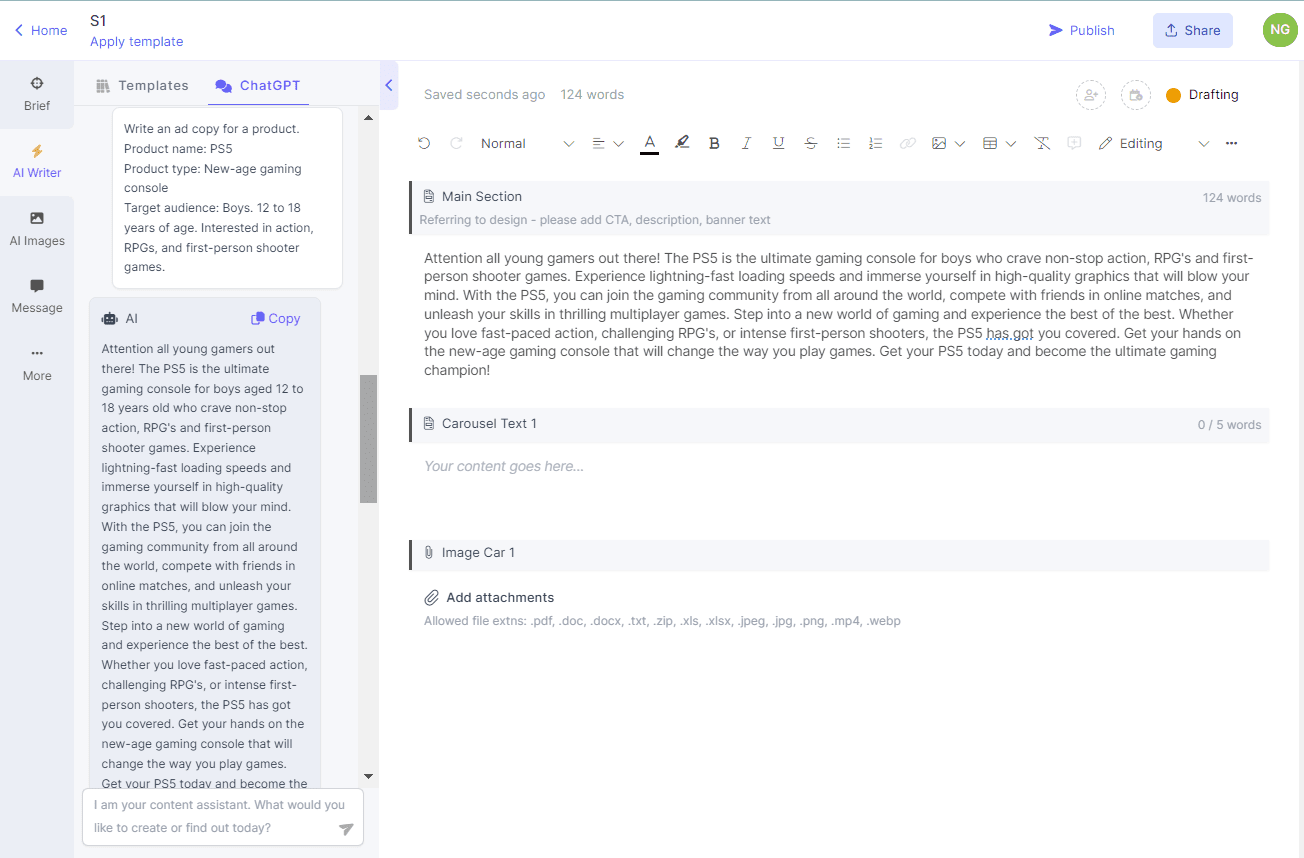The width and height of the screenshot is (1304, 858).
Task: Click the redo icon in toolbar
Action: (456, 143)
